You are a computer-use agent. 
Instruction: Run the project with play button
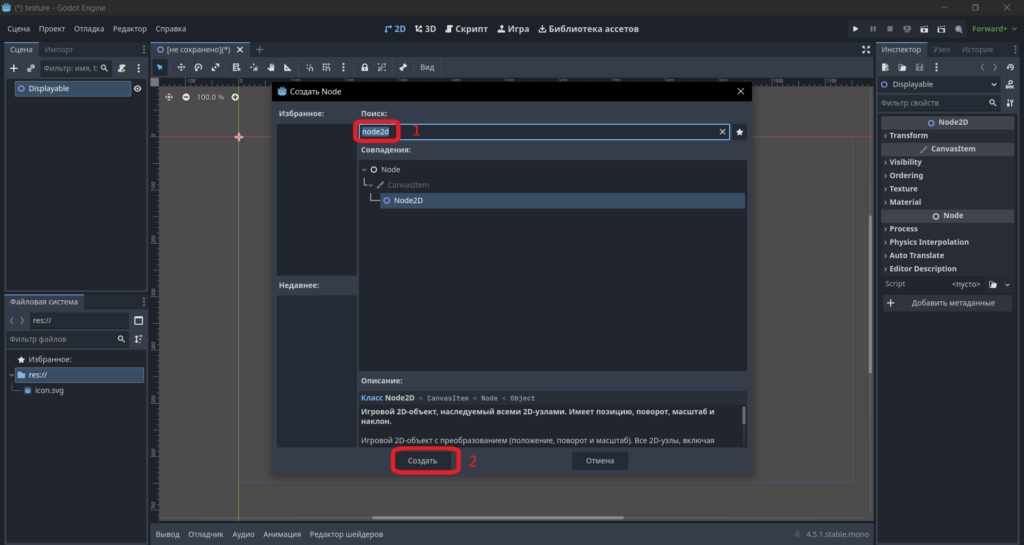click(x=856, y=29)
